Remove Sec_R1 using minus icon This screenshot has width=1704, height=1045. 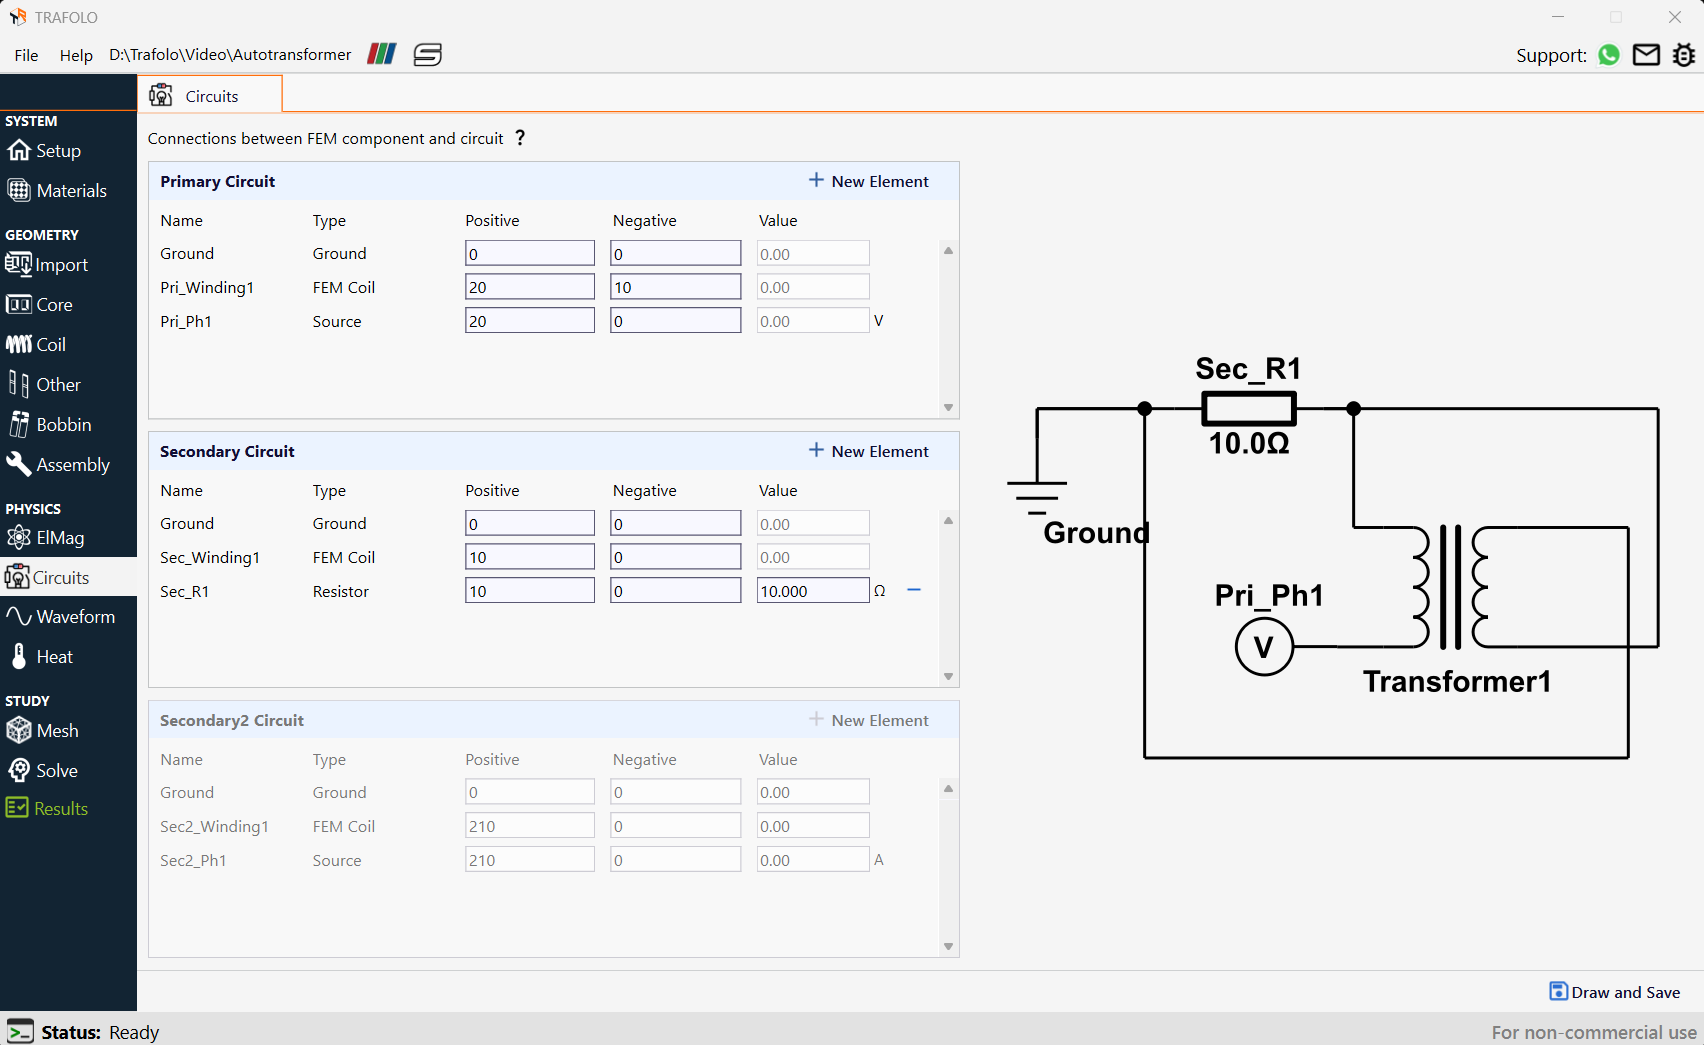click(914, 590)
